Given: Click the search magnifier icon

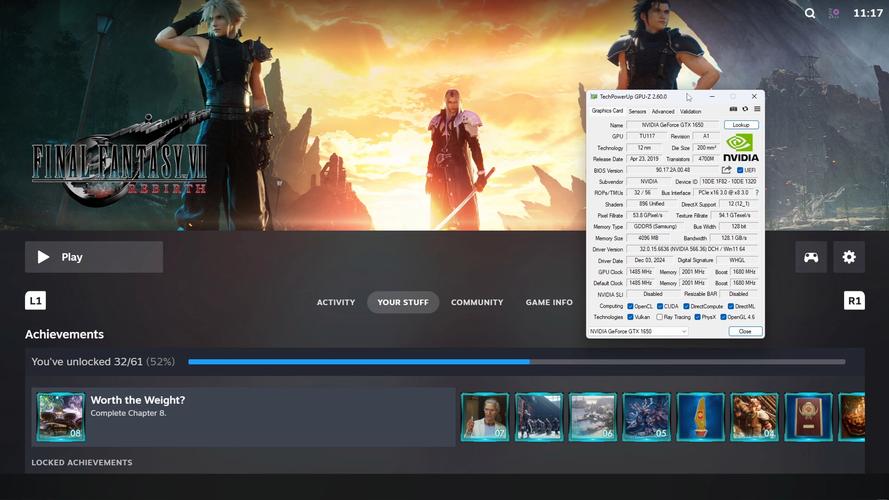Looking at the screenshot, I should coord(810,13).
